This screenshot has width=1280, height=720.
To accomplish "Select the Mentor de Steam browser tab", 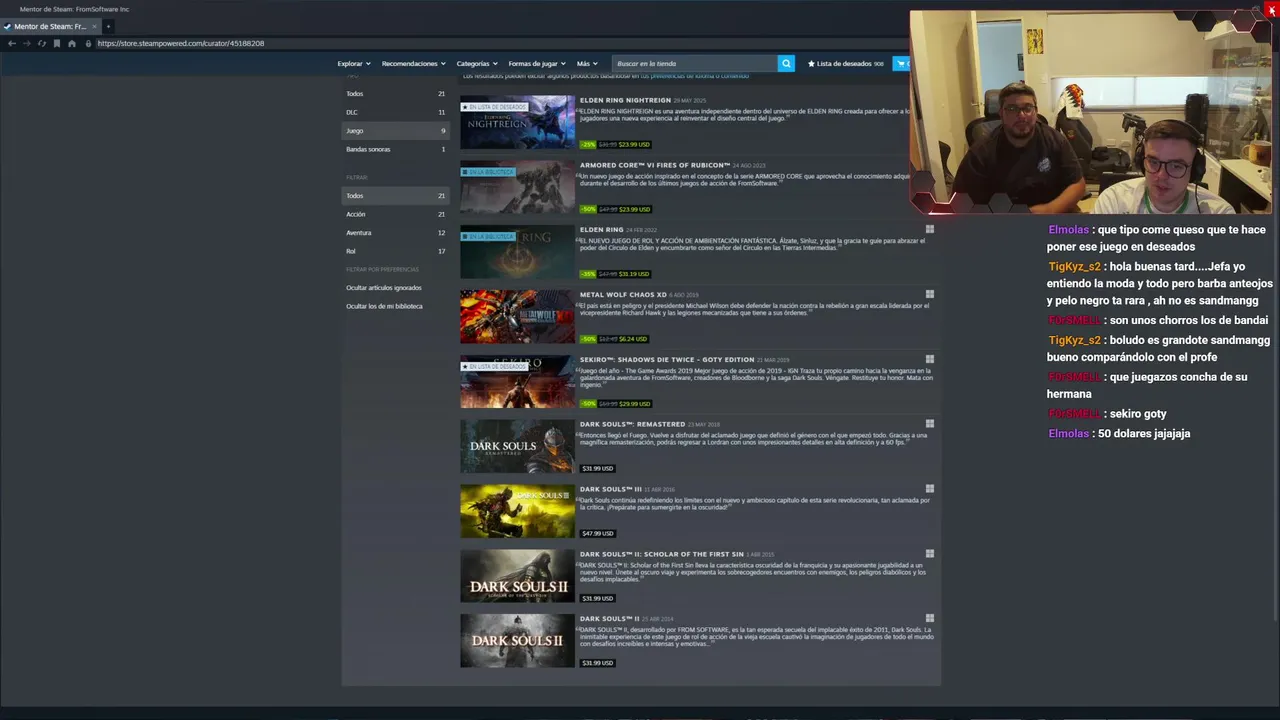I will (50, 26).
